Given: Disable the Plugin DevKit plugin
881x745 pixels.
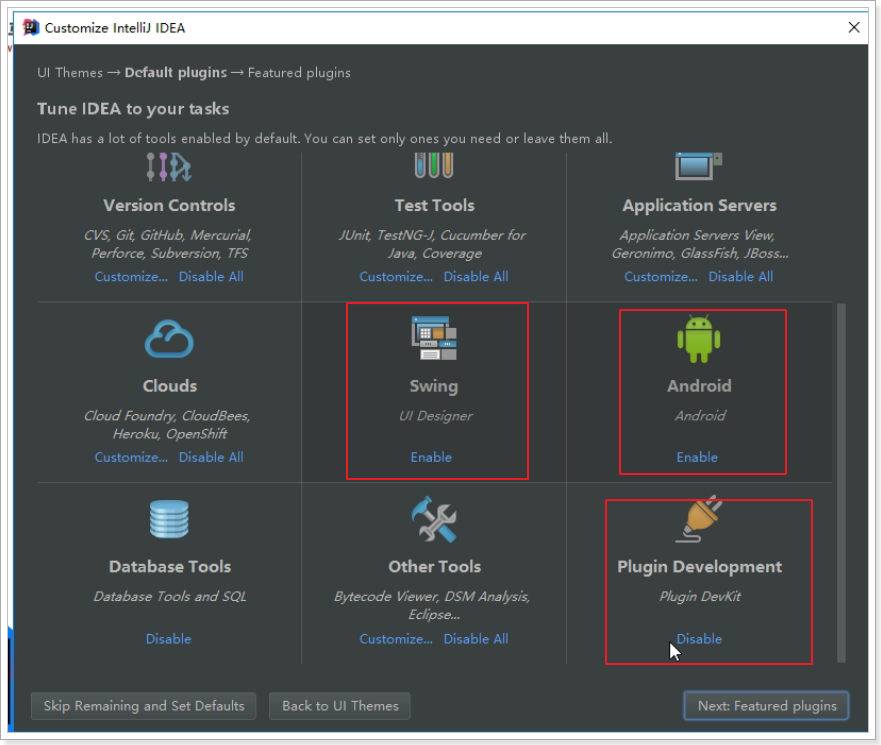Looking at the screenshot, I should [699, 639].
